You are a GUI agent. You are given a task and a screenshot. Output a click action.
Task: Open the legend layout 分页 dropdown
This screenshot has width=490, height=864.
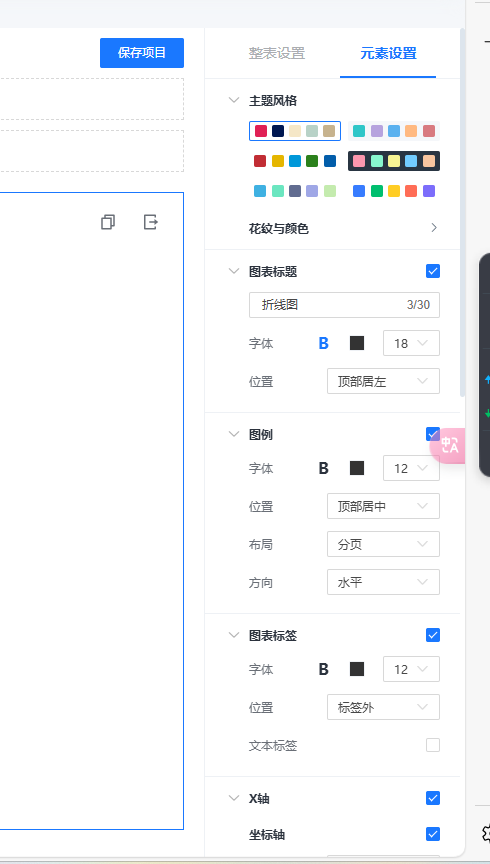(x=384, y=544)
